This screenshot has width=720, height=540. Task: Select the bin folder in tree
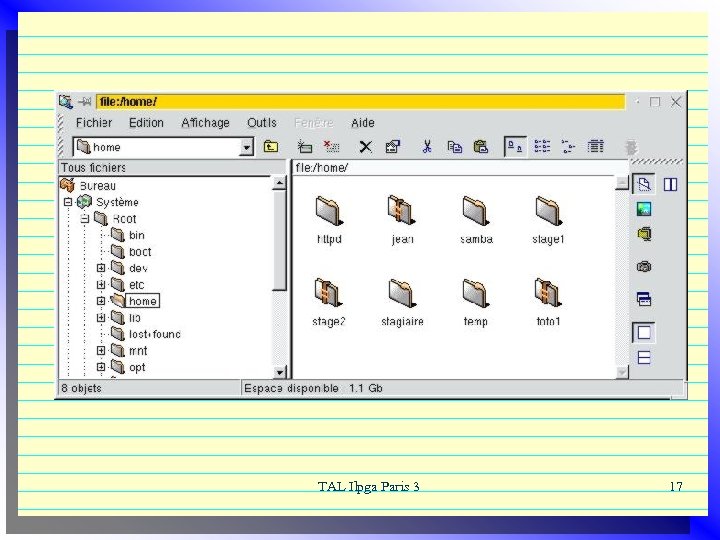[137, 235]
